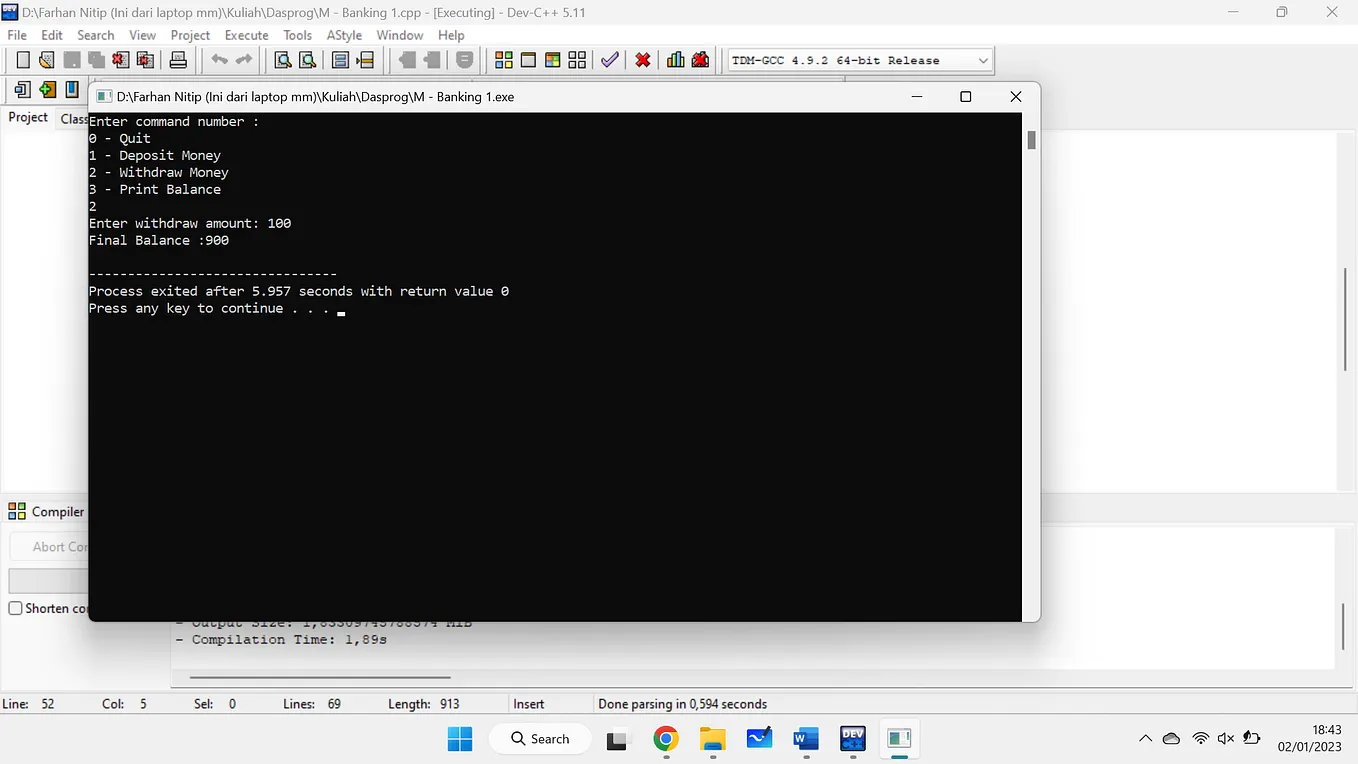Screen dimensions: 1358x764
Task: Click the muted volume tray icon
Action: [1226, 739]
